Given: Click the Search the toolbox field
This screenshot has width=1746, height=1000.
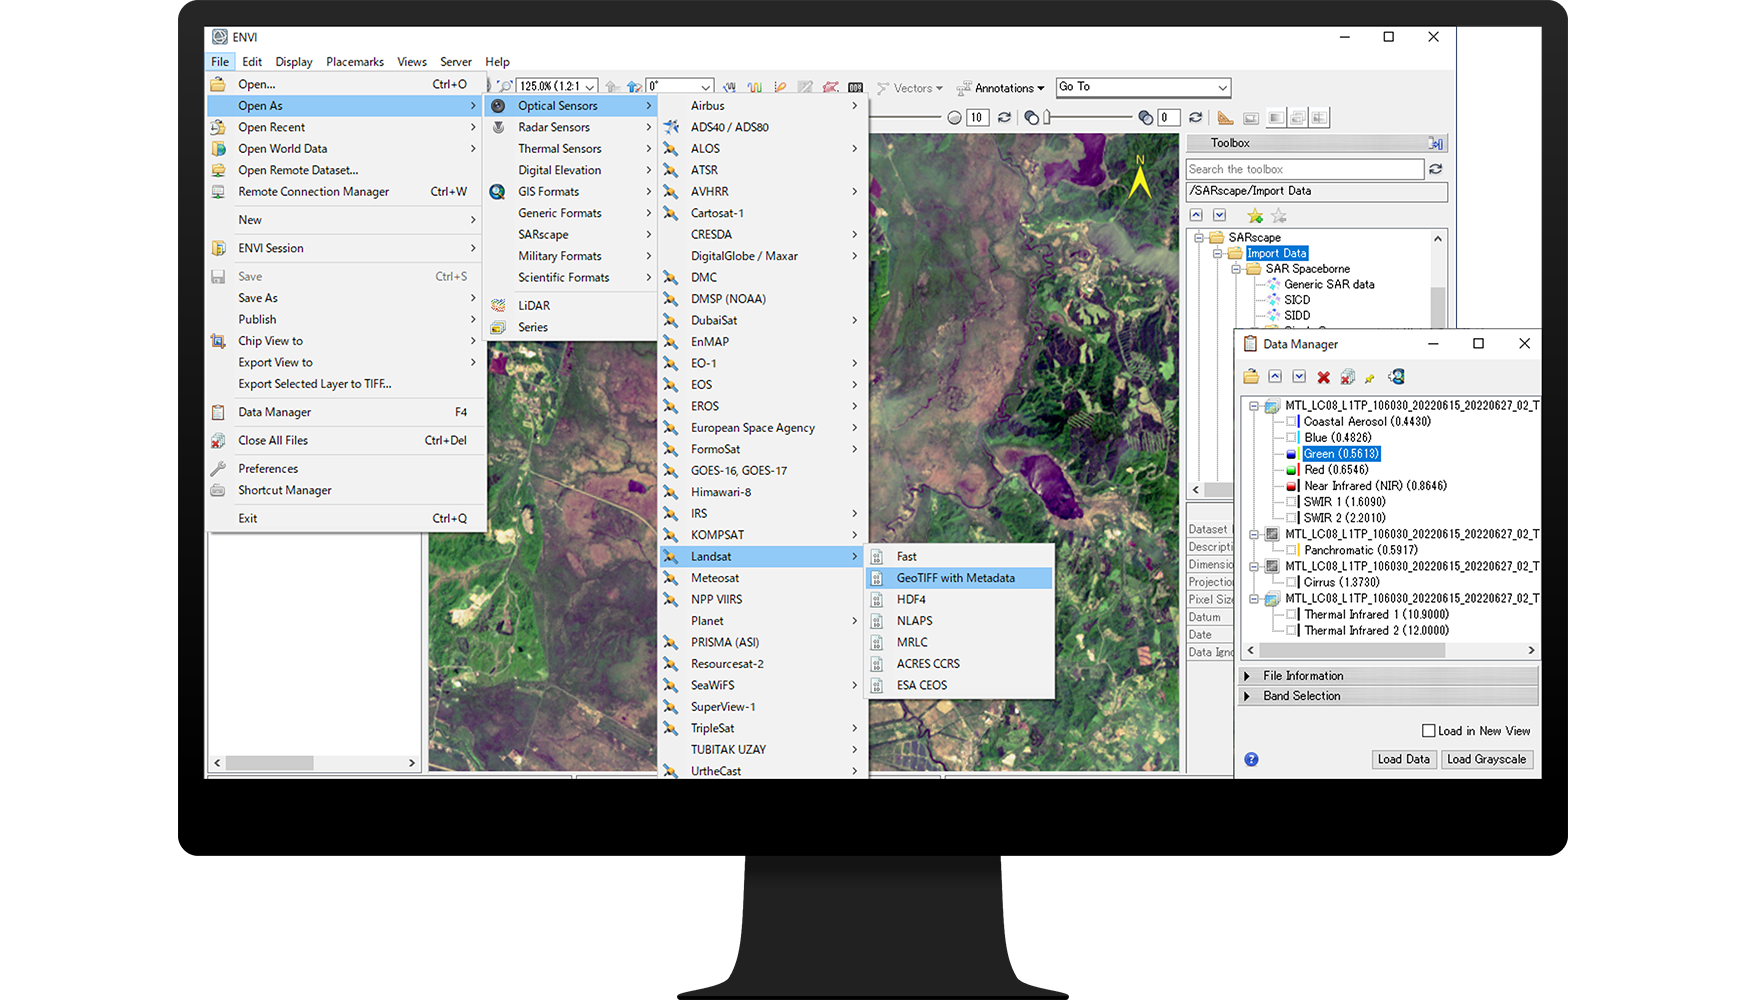Looking at the screenshot, I should tap(1304, 169).
